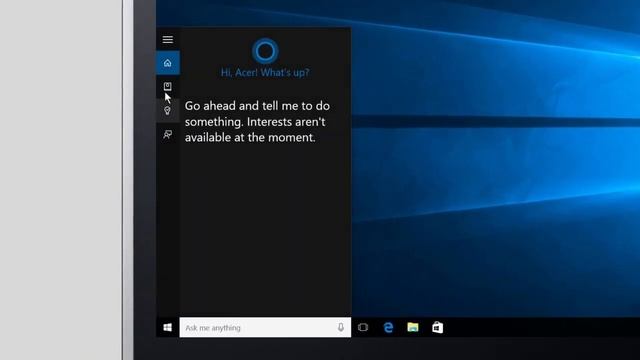Open the Cortana Feedback icon

point(167,134)
